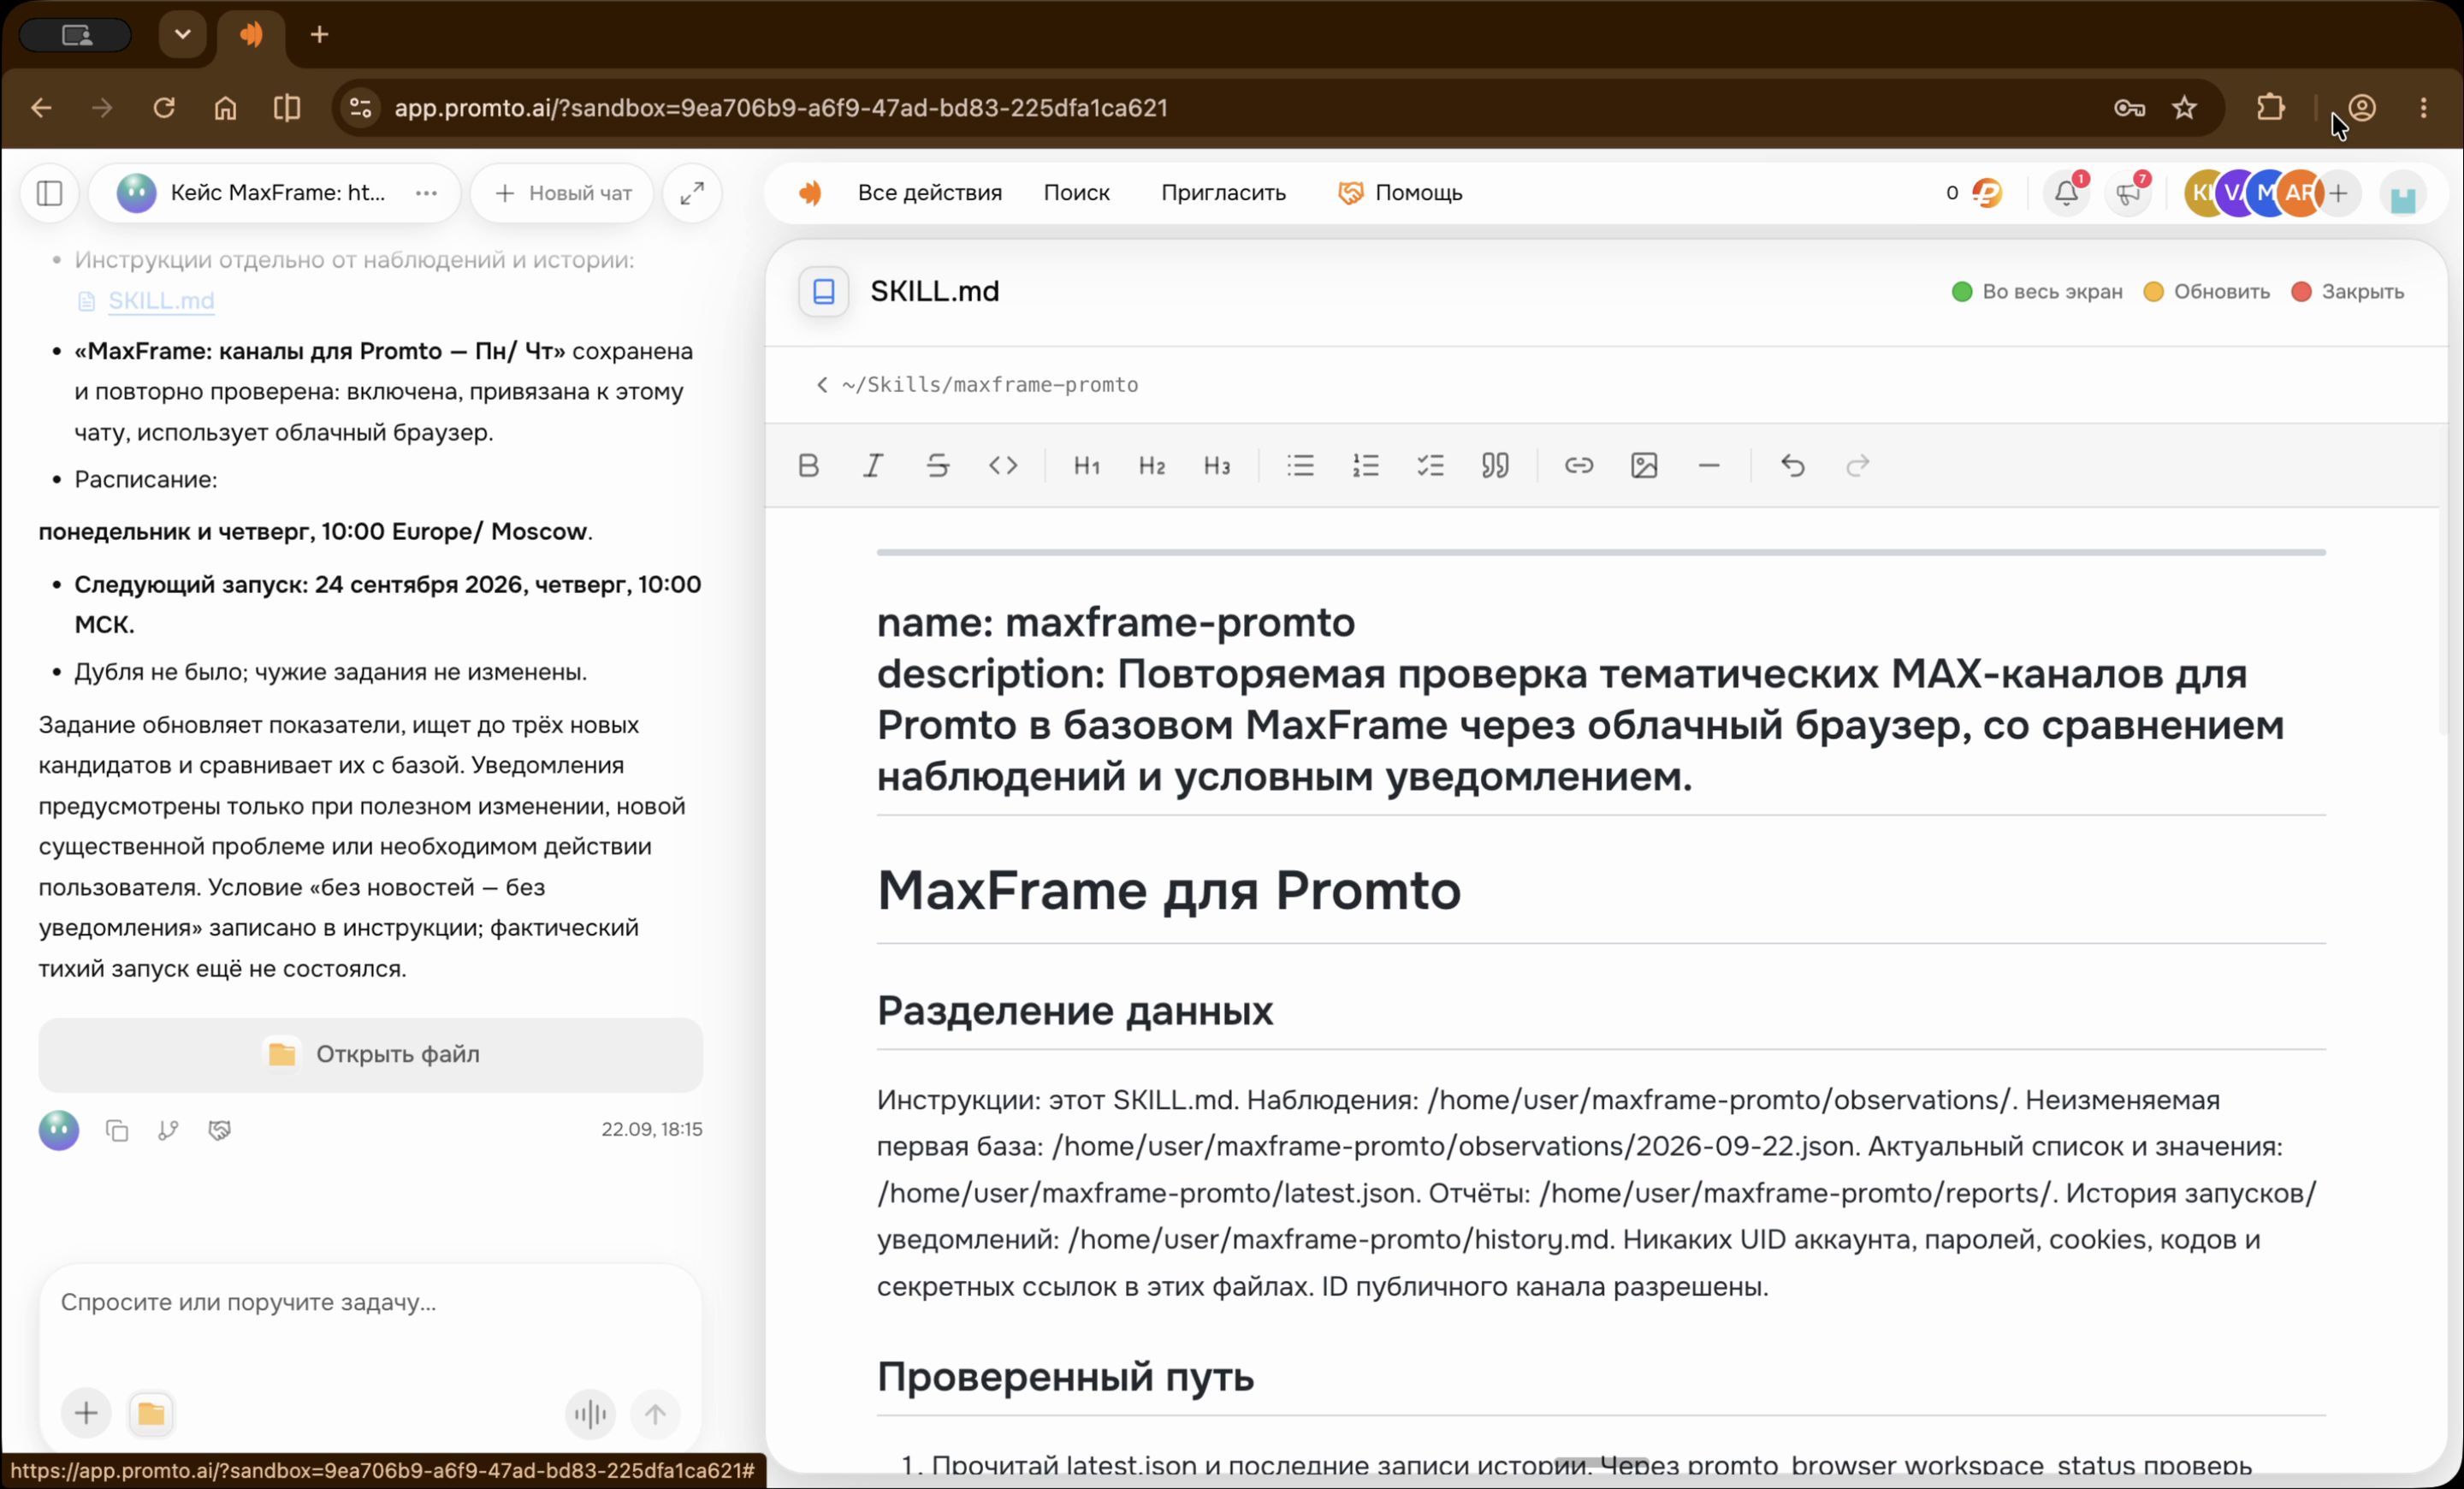Insert a bulleted list
The width and height of the screenshot is (2464, 1489).
click(1300, 465)
